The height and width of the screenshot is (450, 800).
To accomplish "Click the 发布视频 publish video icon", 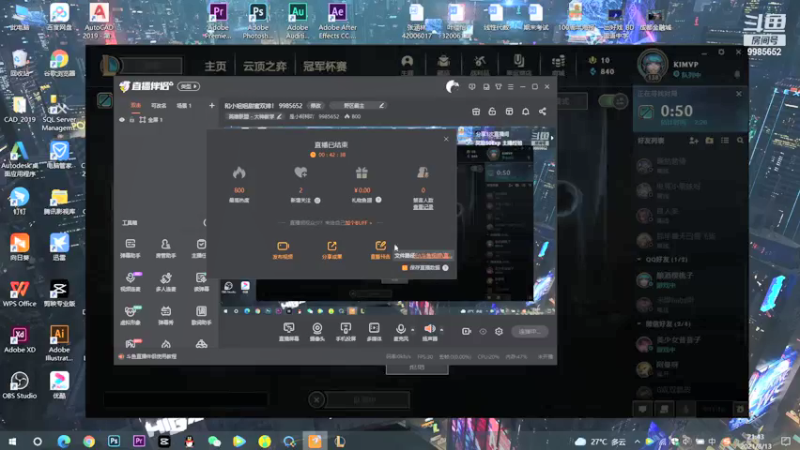I will (x=283, y=246).
